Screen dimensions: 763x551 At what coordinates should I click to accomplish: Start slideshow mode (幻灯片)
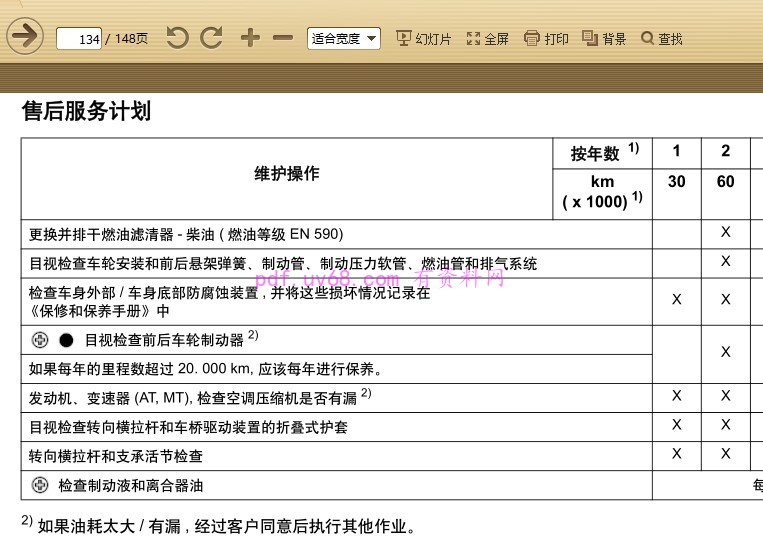tap(423, 39)
